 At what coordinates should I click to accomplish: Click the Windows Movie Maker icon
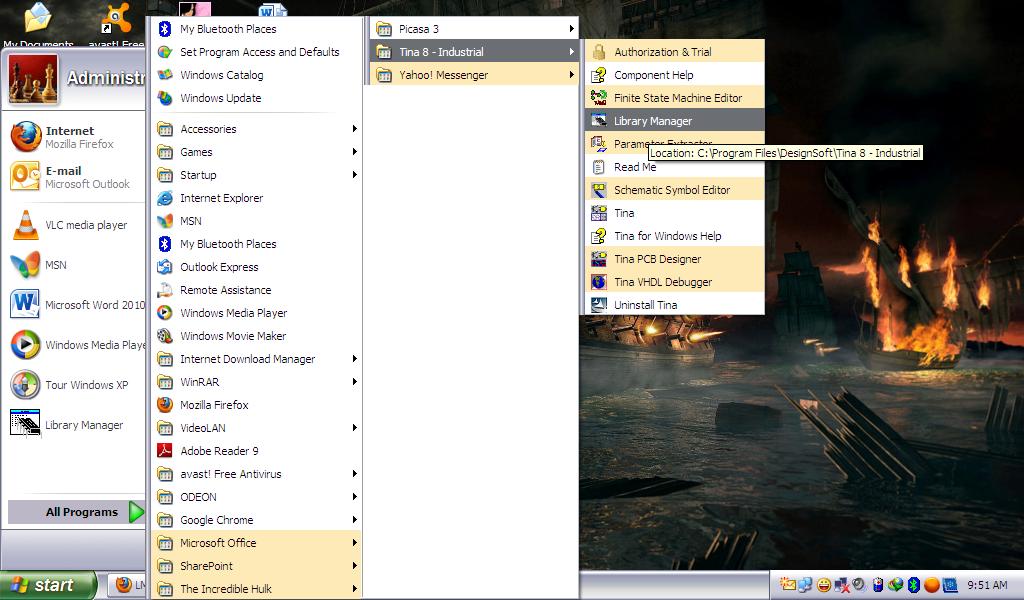click(x=165, y=336)
